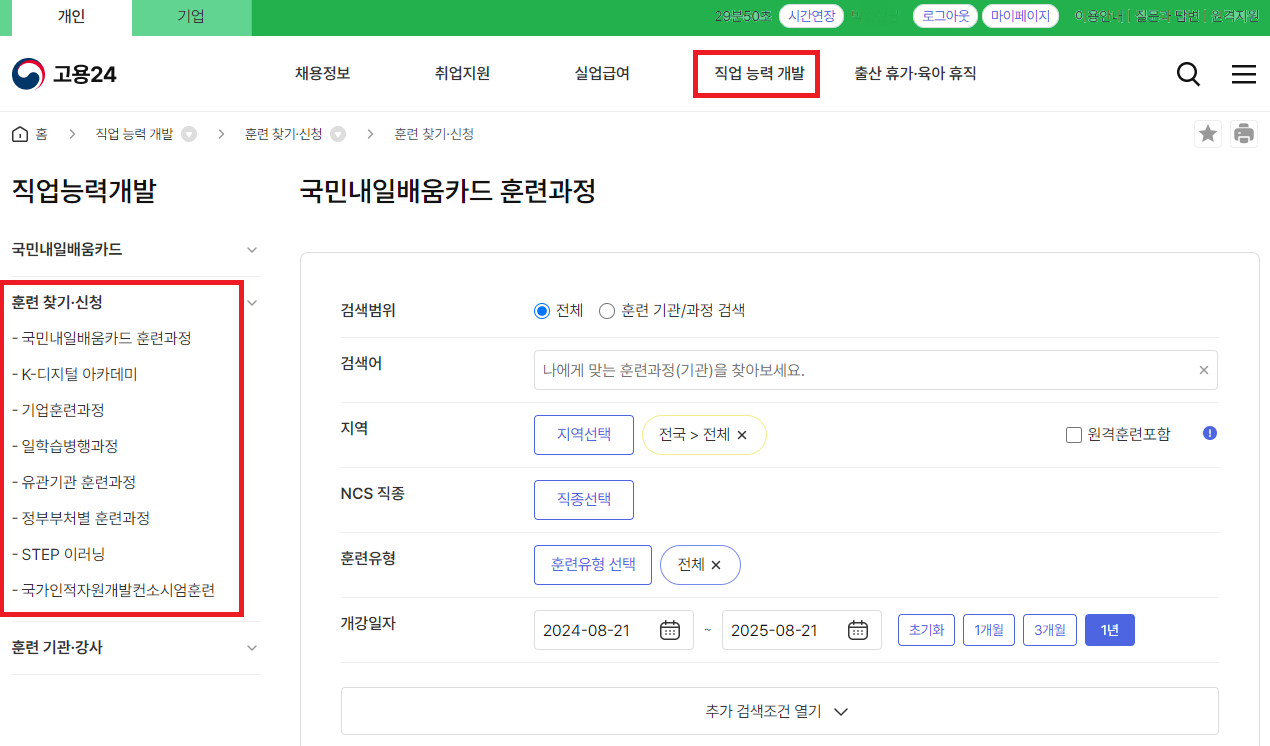
Task: Switch to the 기업 tab
Action: [x=191, y=17]
